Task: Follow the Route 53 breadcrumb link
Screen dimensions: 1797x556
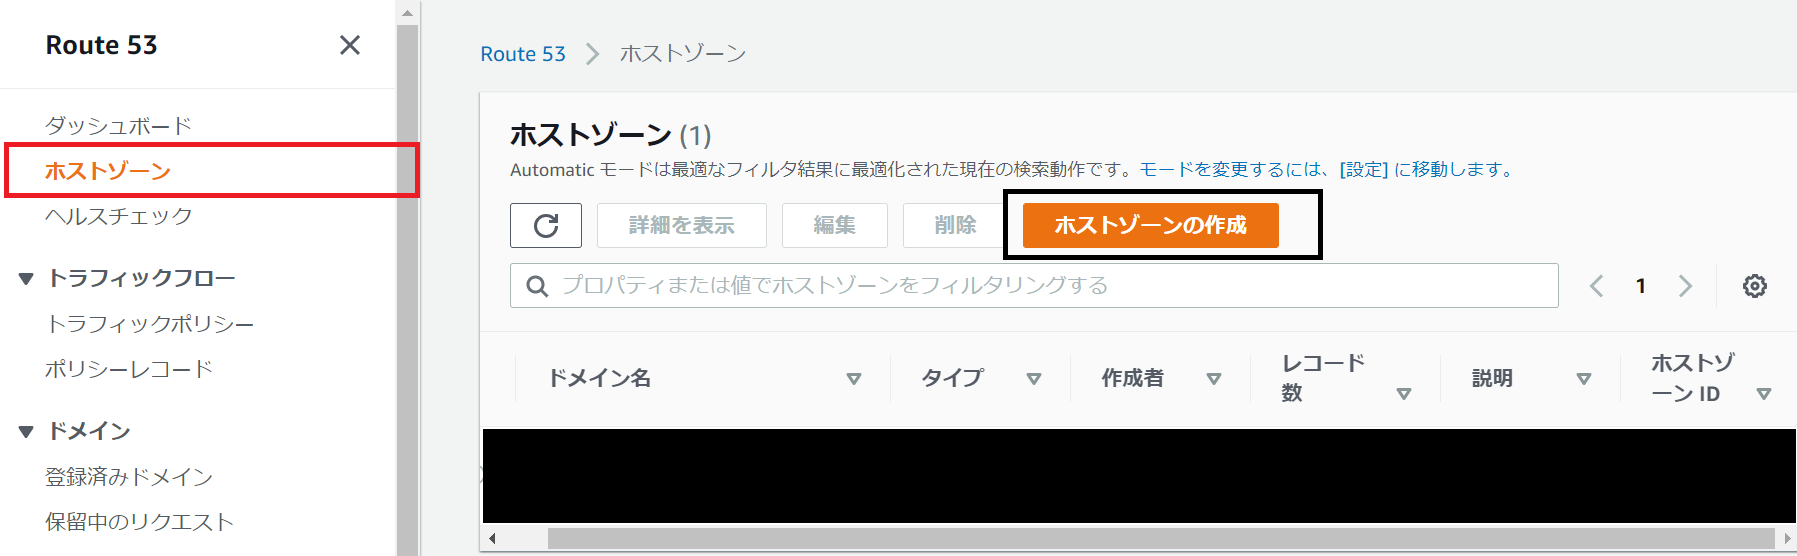Action: click(523, 54)
